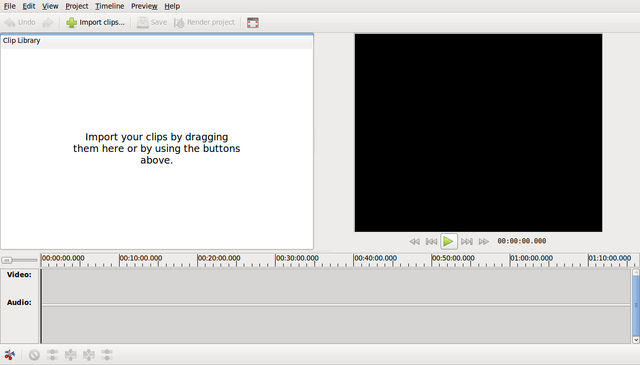Click the green plus Import clips icon

click(71, 22)
